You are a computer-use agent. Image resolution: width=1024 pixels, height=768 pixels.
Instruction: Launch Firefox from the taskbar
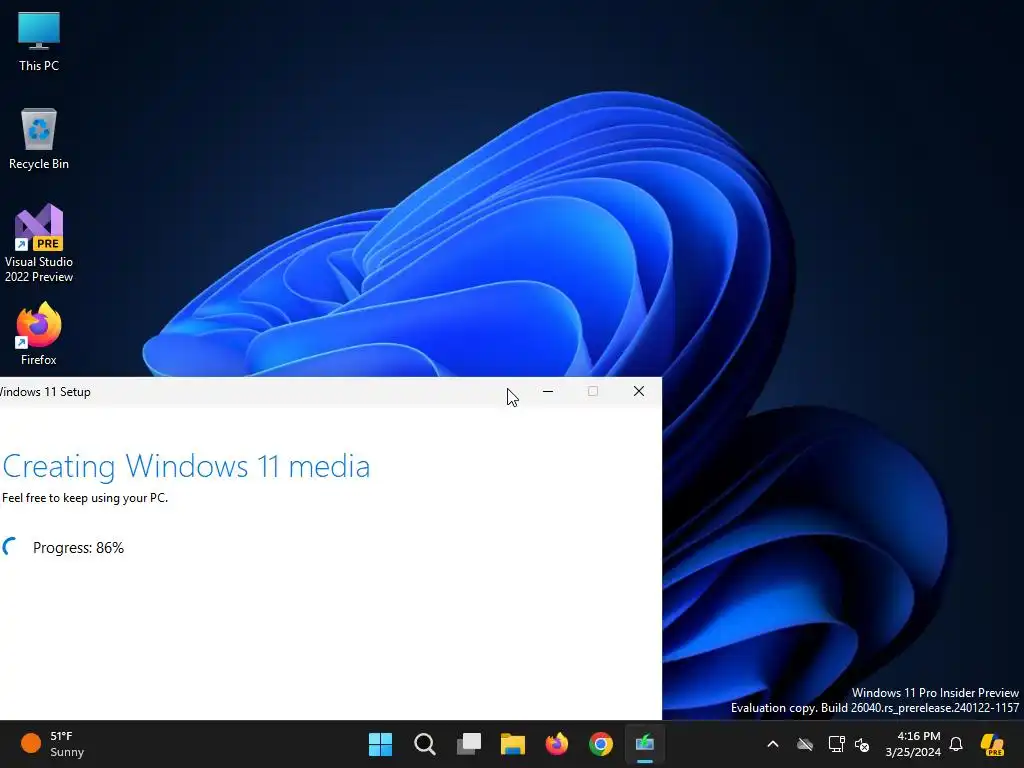coord(556,744)
